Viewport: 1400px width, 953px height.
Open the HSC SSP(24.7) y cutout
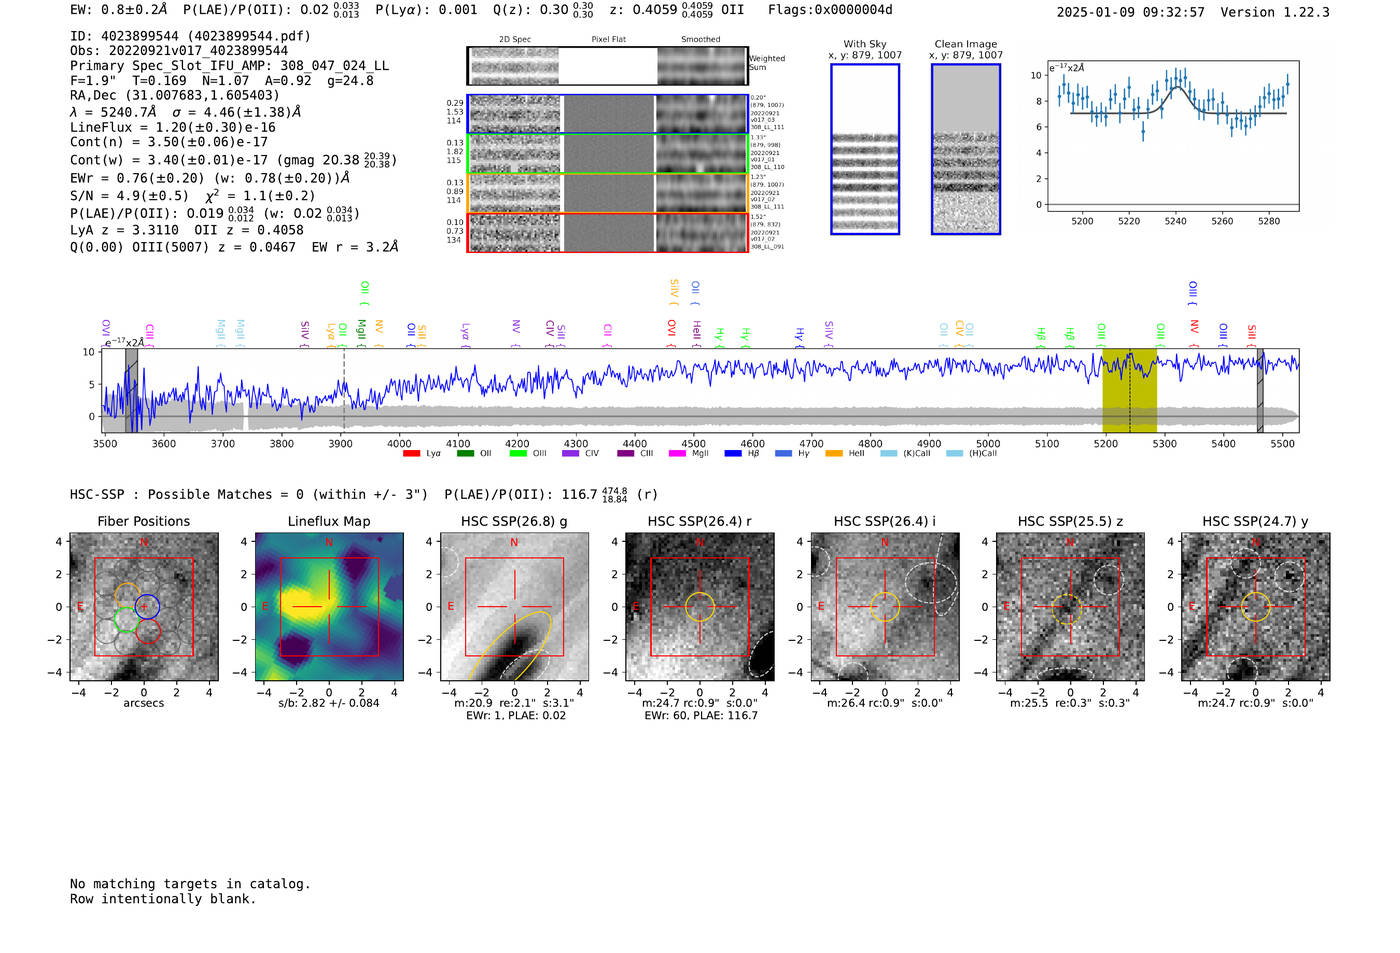click(x=1256, y=607)
